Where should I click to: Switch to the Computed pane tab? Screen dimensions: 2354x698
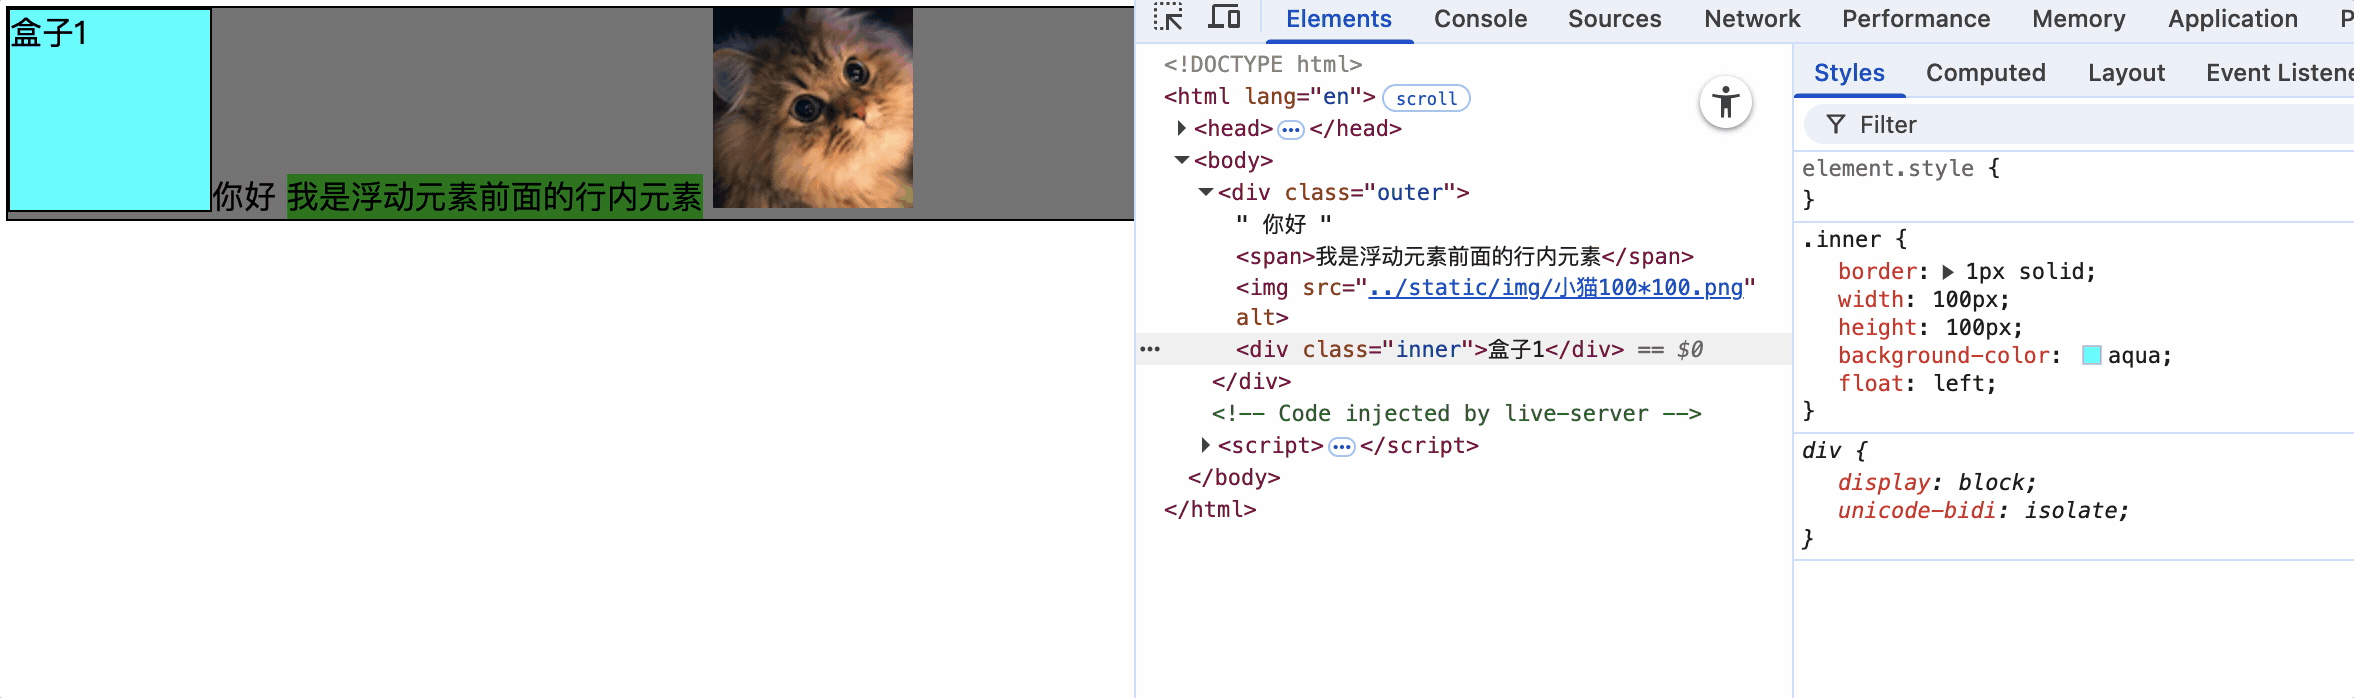pos(1985,73)
